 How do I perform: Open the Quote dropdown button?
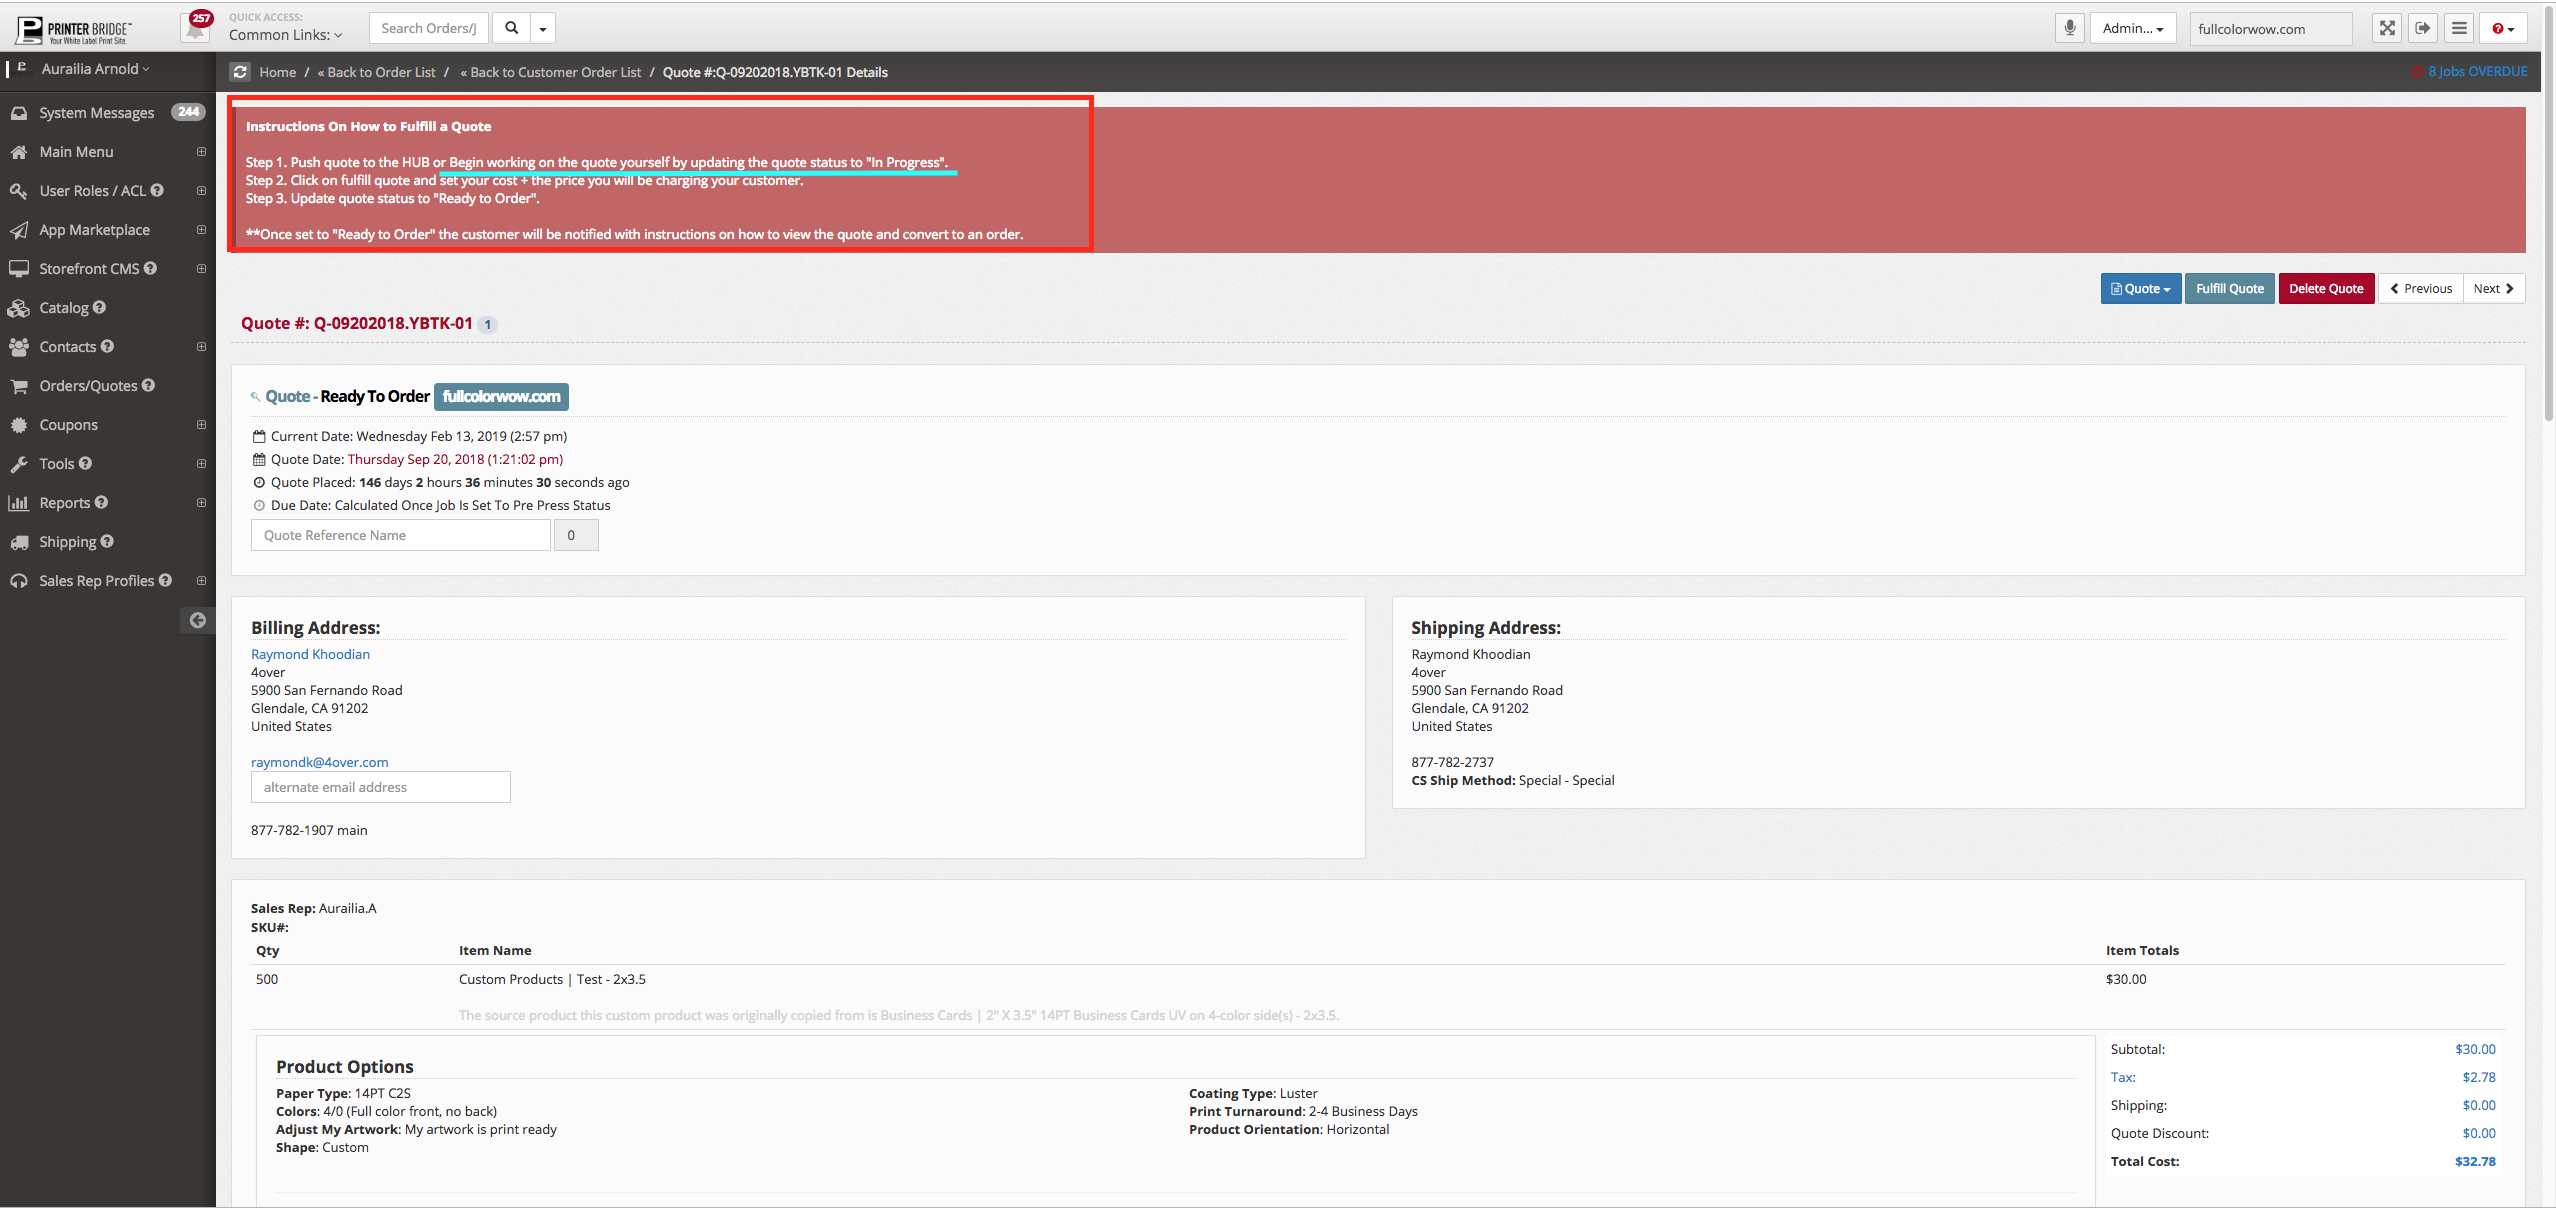click(x=2140, y=288)
